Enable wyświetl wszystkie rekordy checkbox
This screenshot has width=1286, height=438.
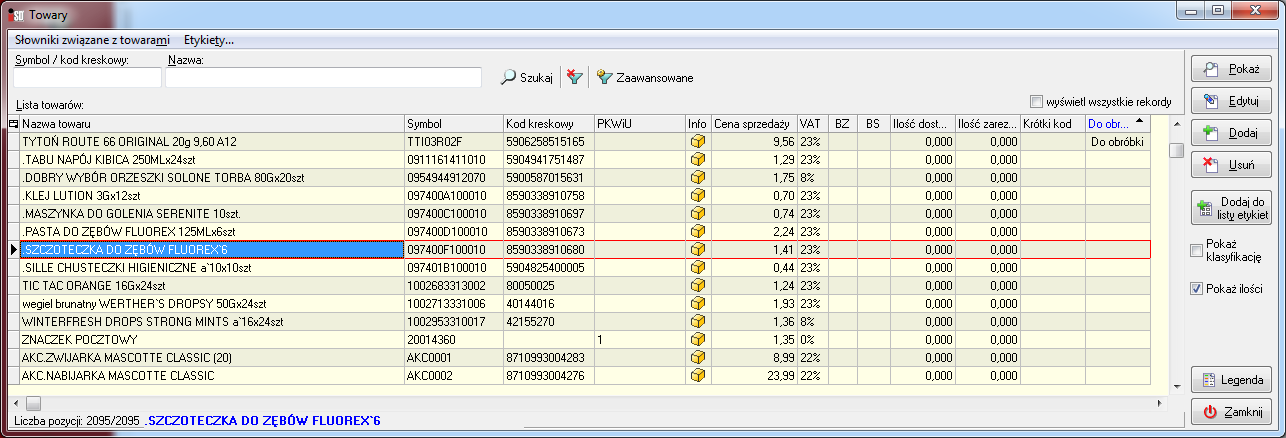point(1036,101)
